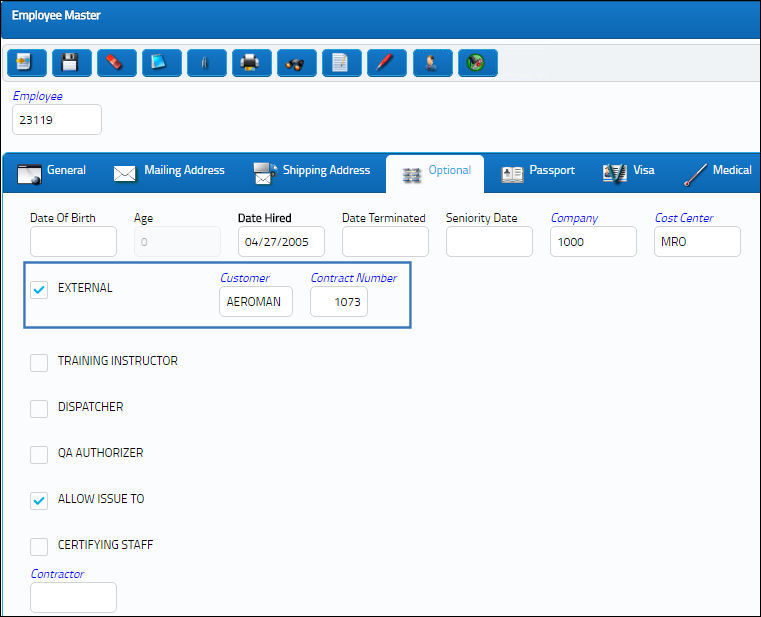Click the Contract Number label link
This screenshot has height=617, width=761.
(x=354, y=278)
